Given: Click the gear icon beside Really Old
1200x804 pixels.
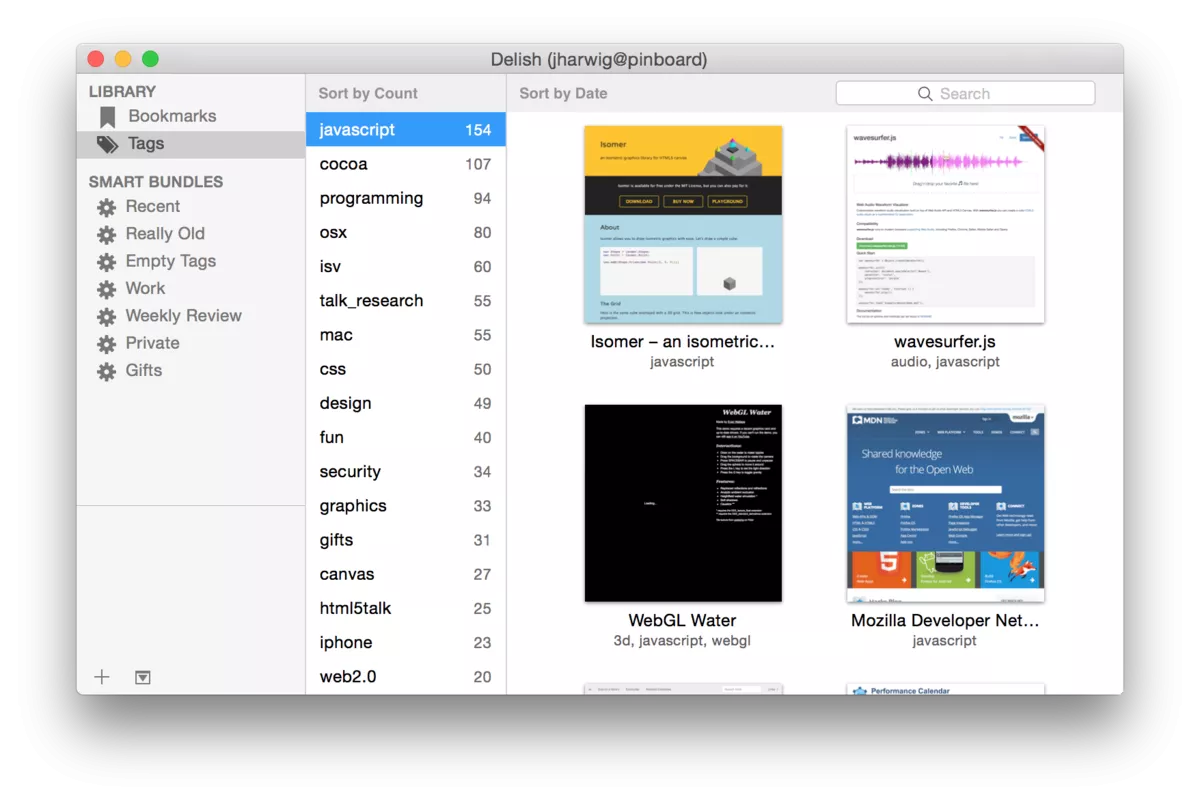Looking at the screenshot, I should (x=106, y=235).
